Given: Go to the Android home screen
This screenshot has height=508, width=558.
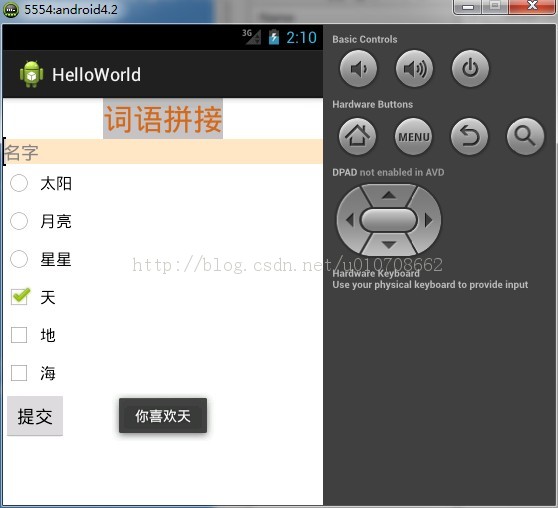Looking at the screenshot, I should (x=357, y=136).
